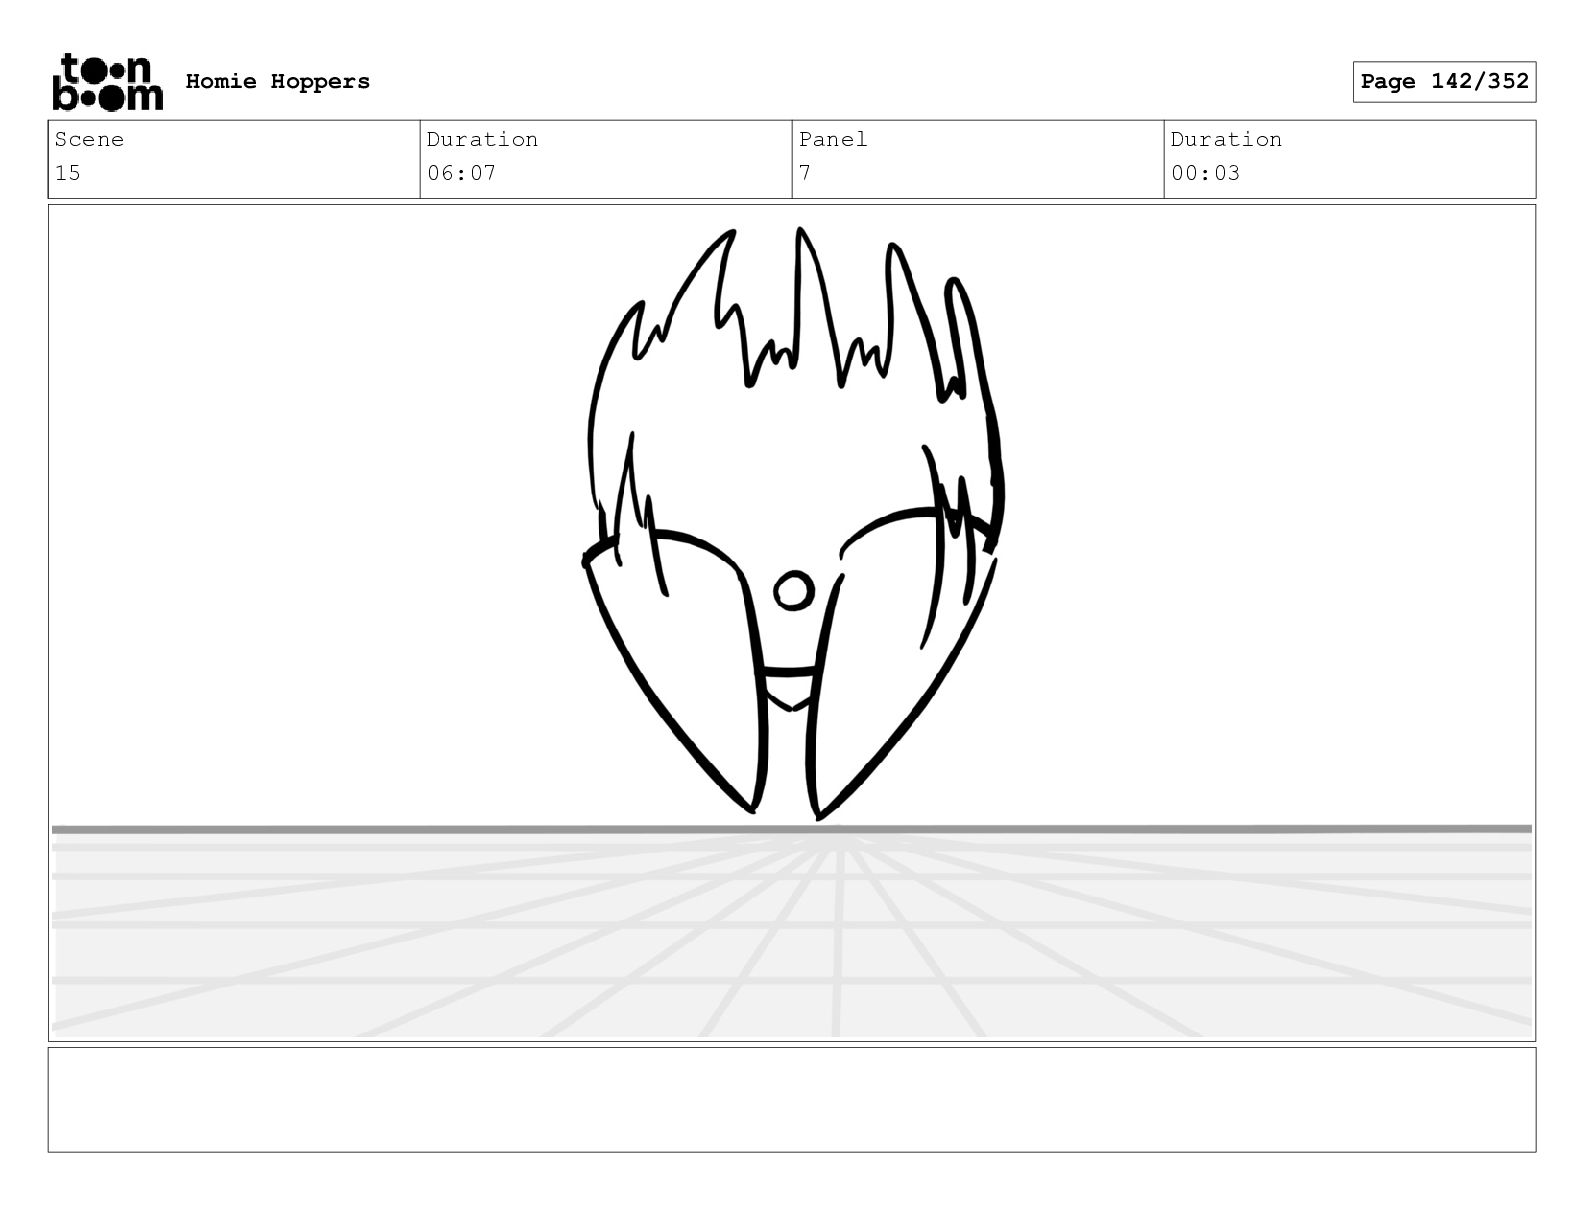Select the 'Scene' header label
This screenshot has height=1224, width=1584.
click(89, 140)
